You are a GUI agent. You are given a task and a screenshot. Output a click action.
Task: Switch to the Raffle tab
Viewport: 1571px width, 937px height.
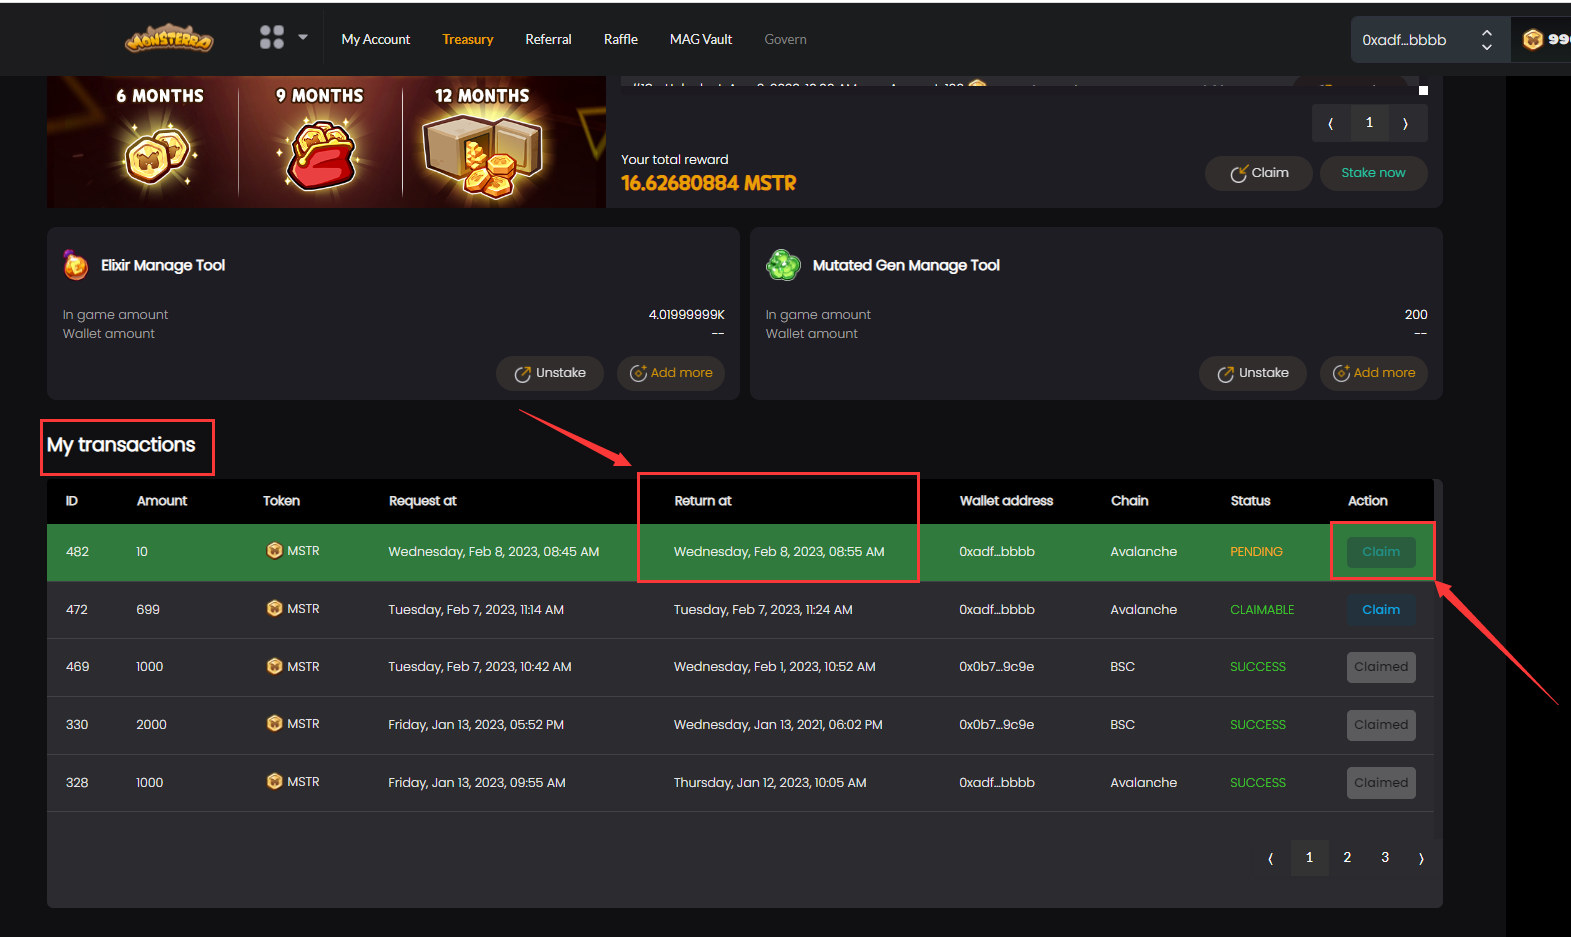point(620,39)
